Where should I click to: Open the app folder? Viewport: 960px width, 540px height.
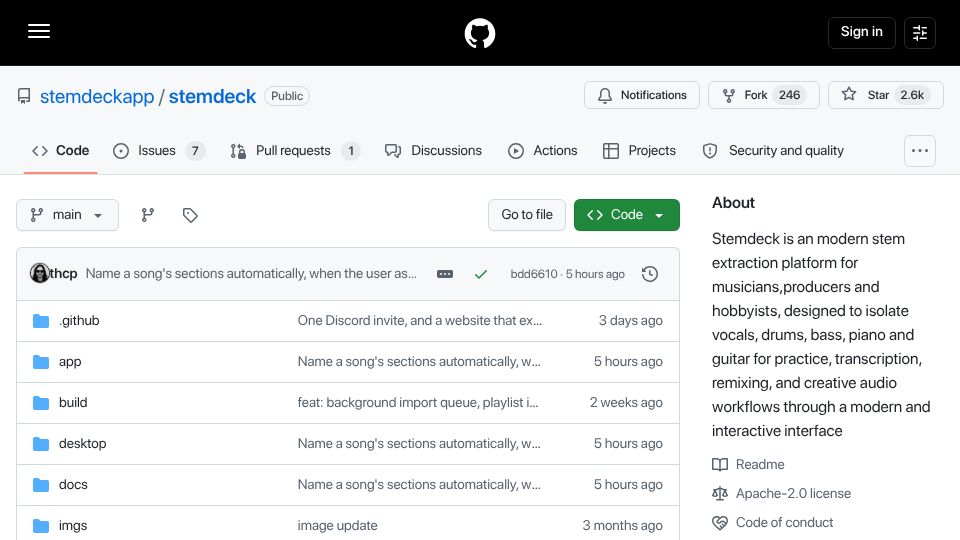pos(70,362)
